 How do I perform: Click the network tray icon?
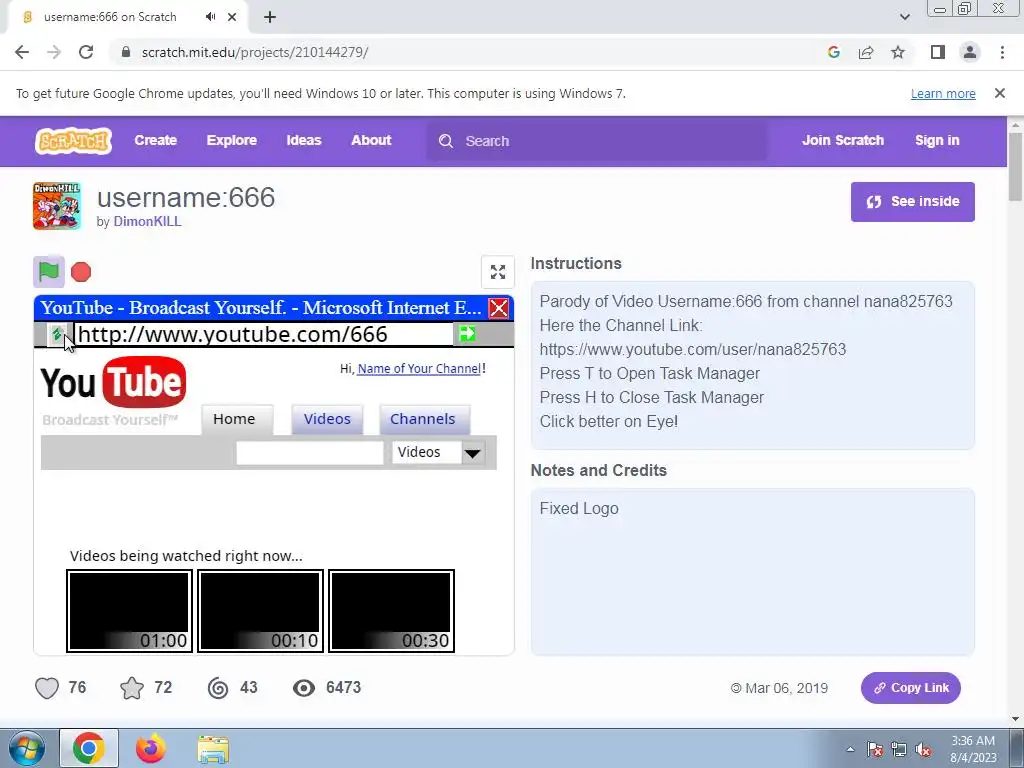[x=899, y=749]
